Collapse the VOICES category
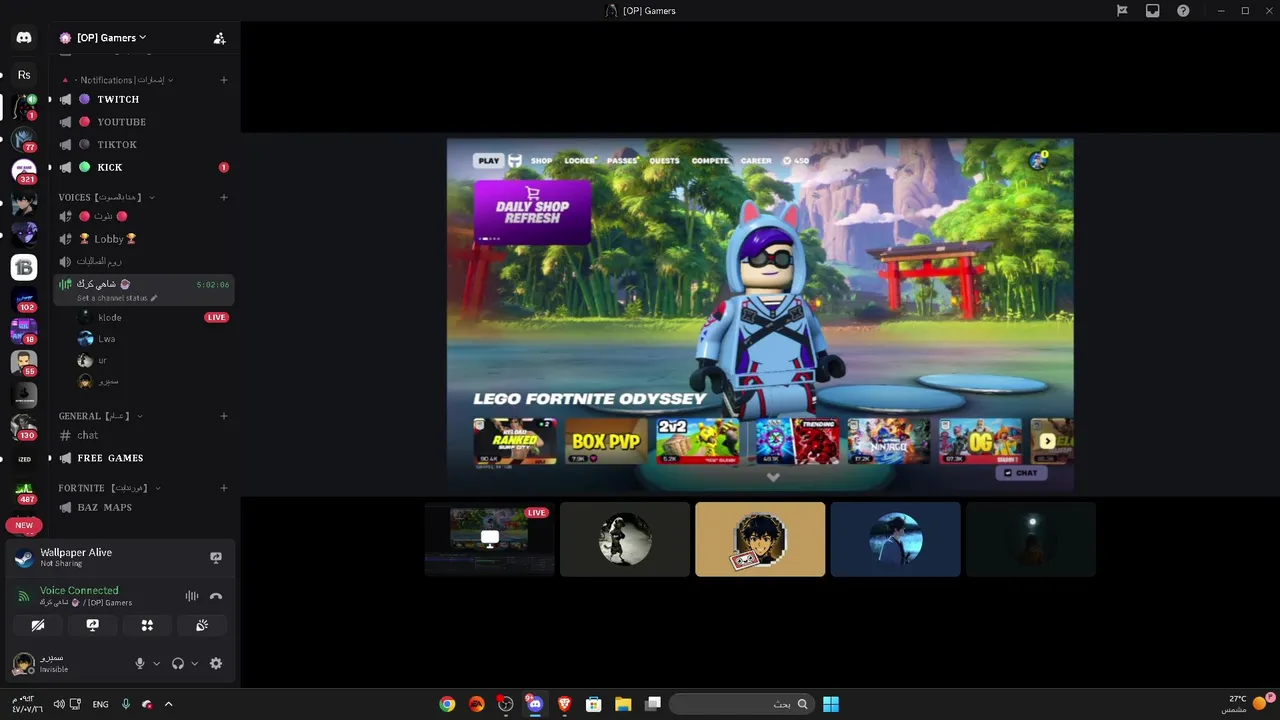This screenshot has height=720, width=1280. 106,197
